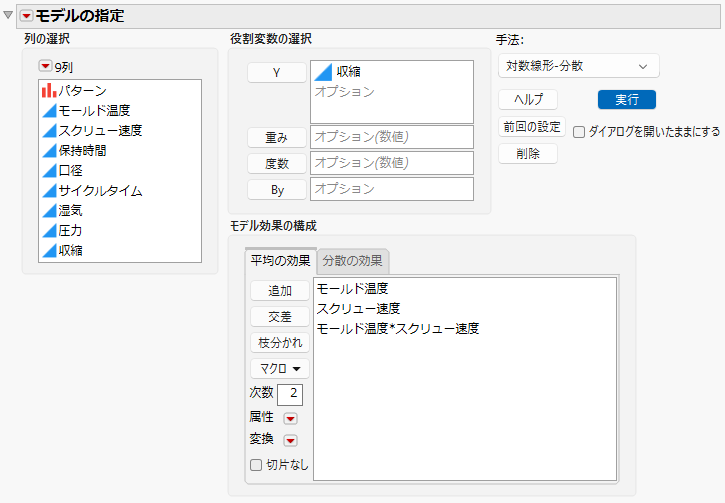Click the 度数 optional numeric field
The image size is (725, 503).
(x=392, y=163)
